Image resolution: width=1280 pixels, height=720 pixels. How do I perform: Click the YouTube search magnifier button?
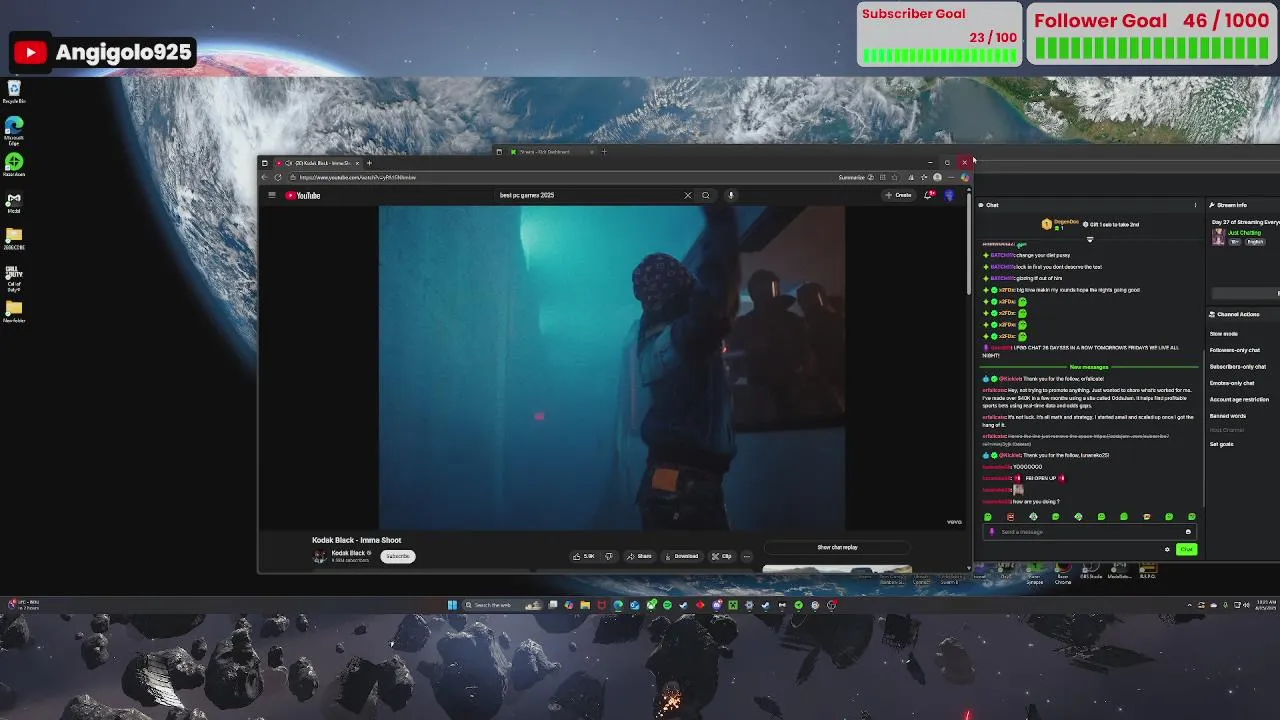[x=706, y=195]
